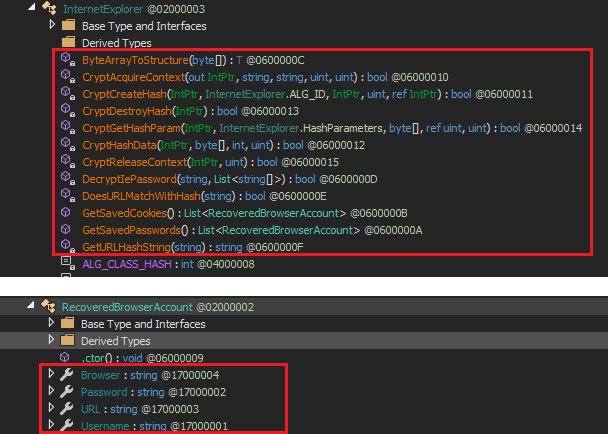This screenshot has height=434, width=608.
Task: Click the Derived Types folder icon under InternetExplorer
Action: point(68,42)
